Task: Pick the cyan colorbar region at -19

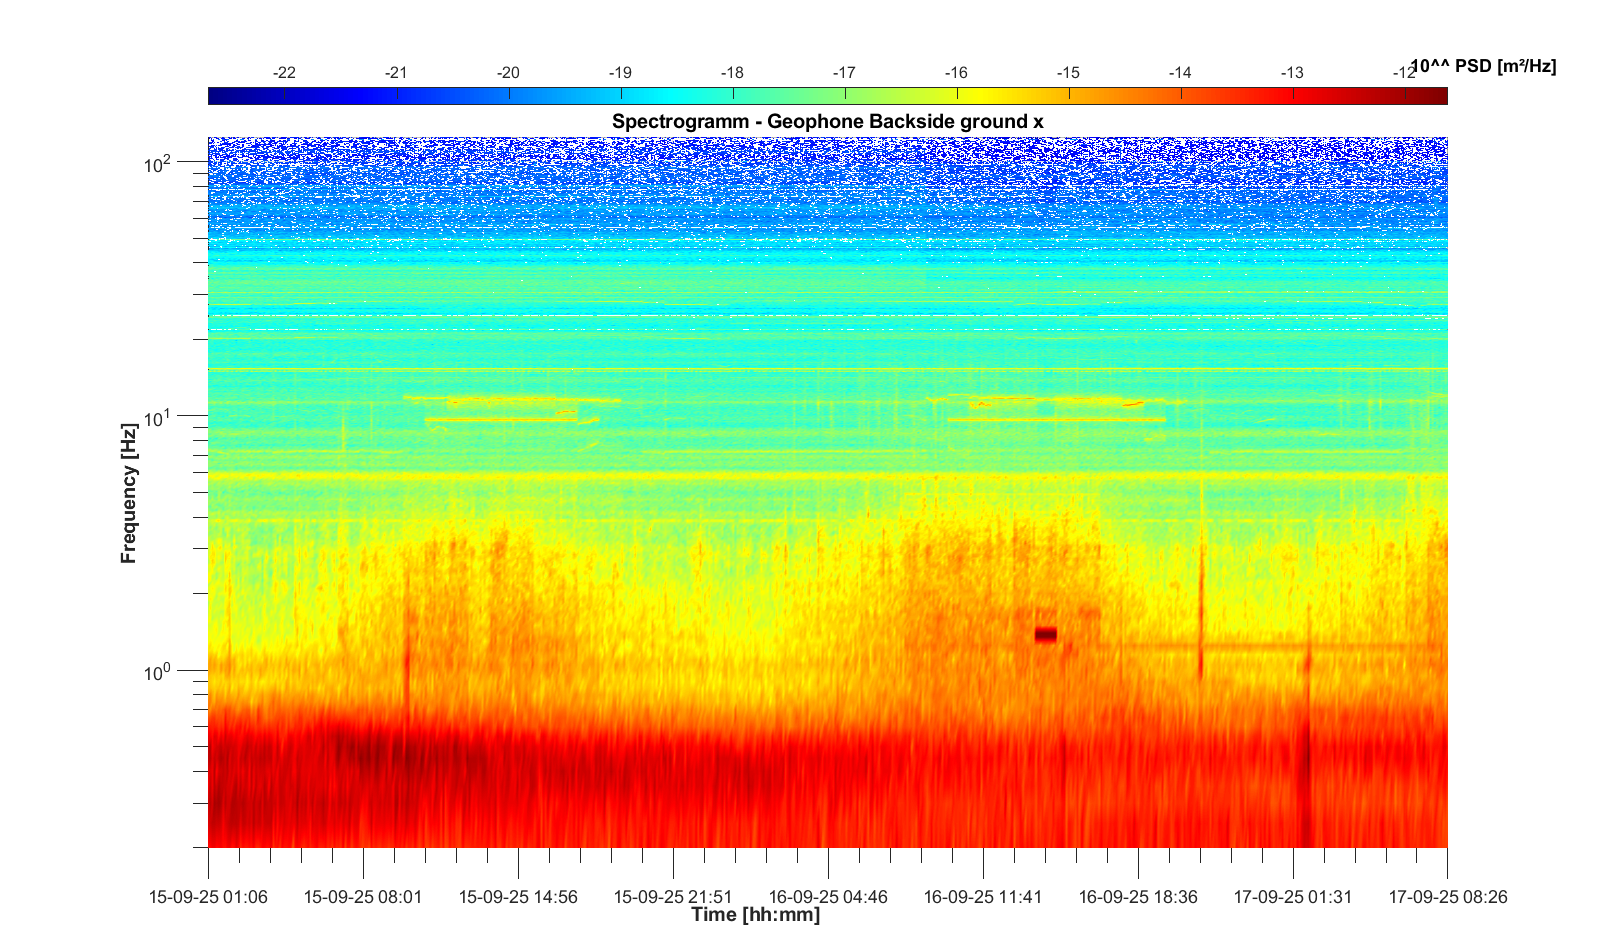Action: tap(621, 96)
